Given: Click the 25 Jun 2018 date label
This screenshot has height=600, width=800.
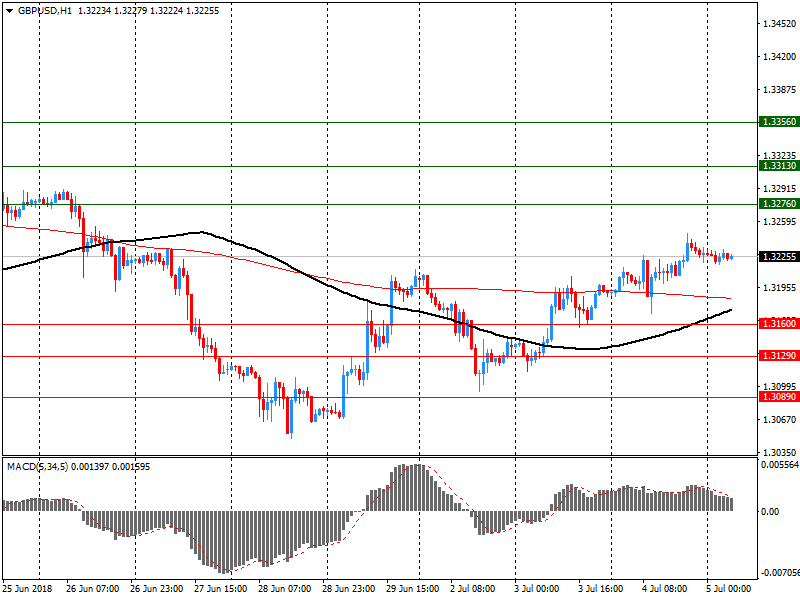Looking at the screenshot, I should pos(27,589).
